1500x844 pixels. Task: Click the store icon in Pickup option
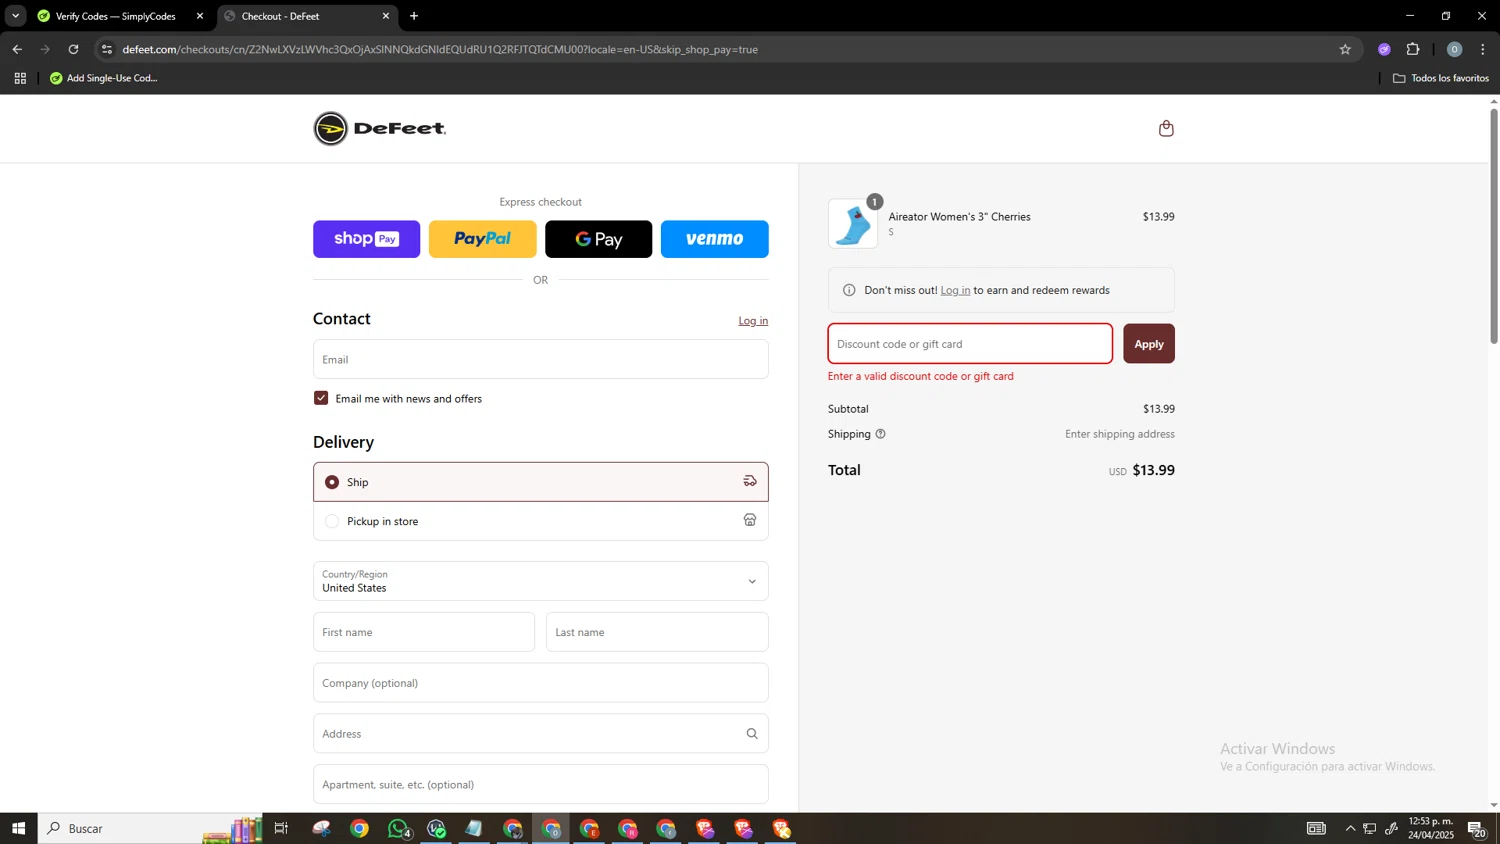click(x=750, y=520)
